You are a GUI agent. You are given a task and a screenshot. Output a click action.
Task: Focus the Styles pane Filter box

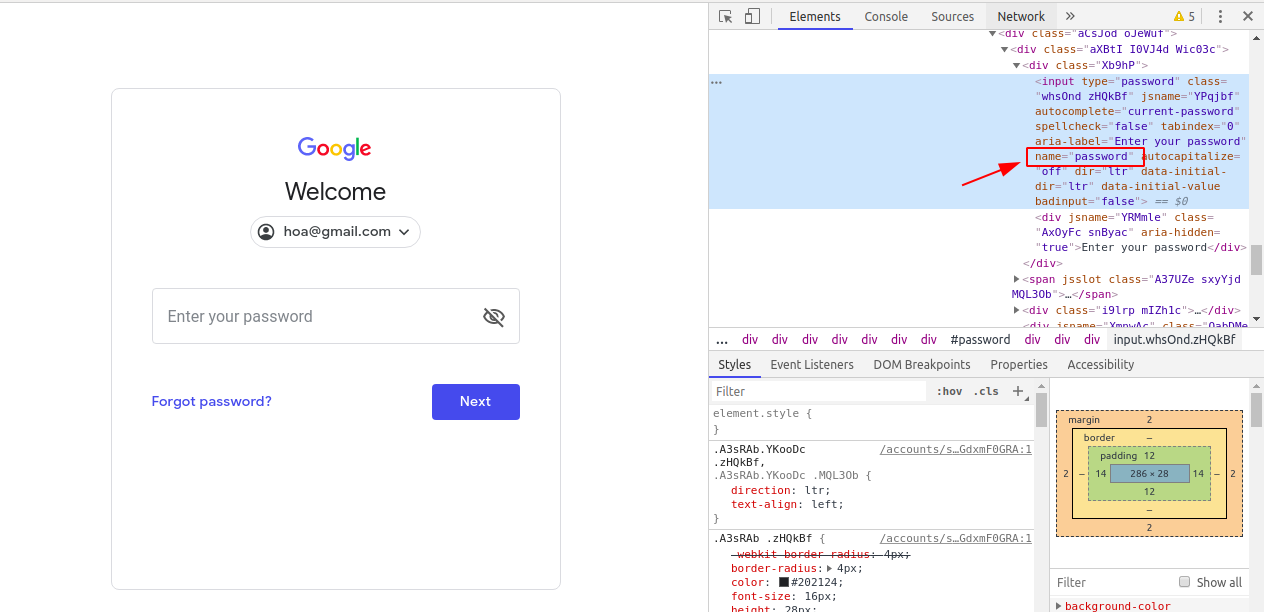pos(820,391)
